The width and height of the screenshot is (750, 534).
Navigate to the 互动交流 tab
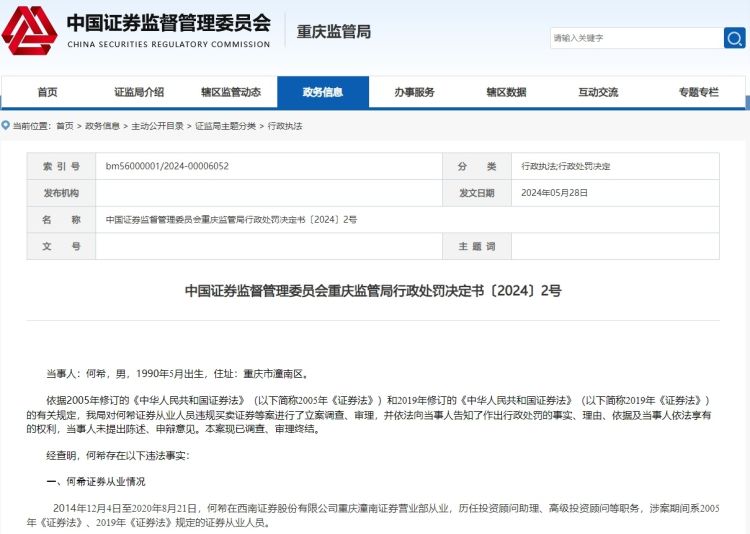598,92
